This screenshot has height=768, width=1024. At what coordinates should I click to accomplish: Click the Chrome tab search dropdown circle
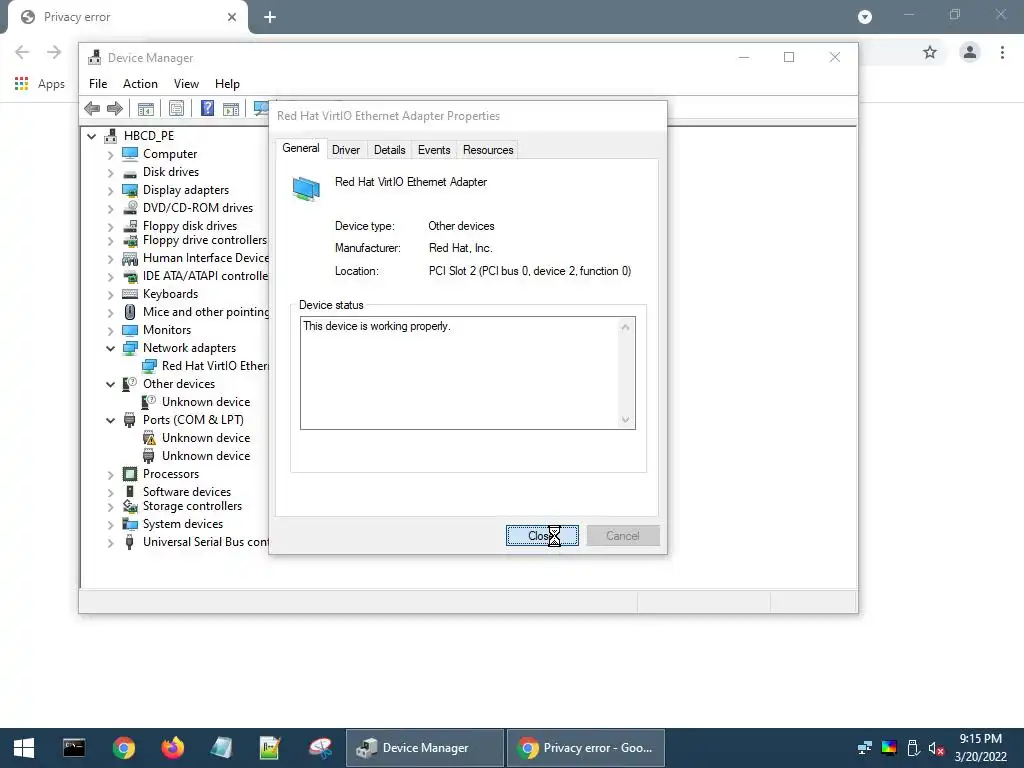[865, 17]
